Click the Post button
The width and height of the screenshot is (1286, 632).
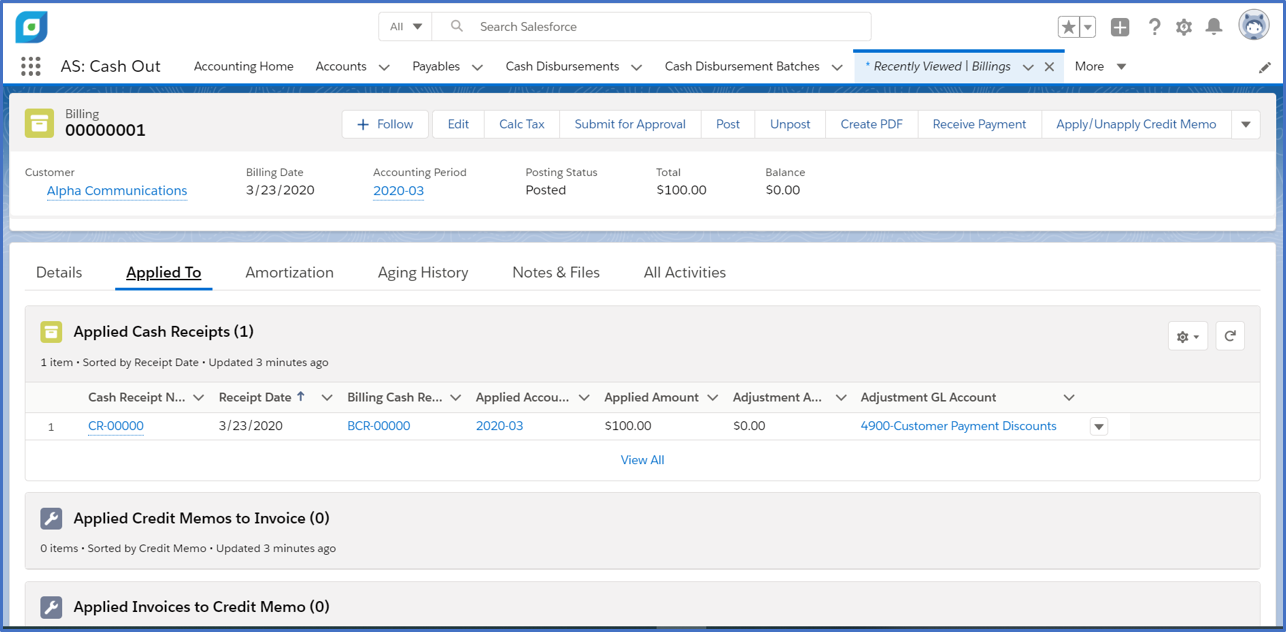pos(728,124)
